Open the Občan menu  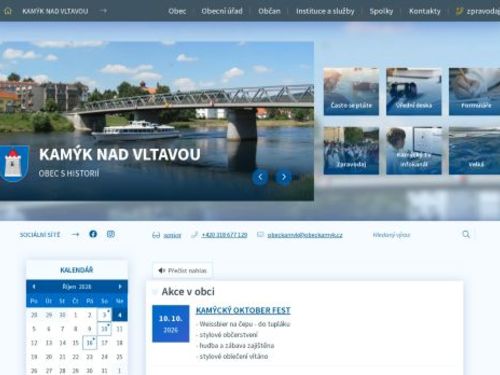click(269, 11)
